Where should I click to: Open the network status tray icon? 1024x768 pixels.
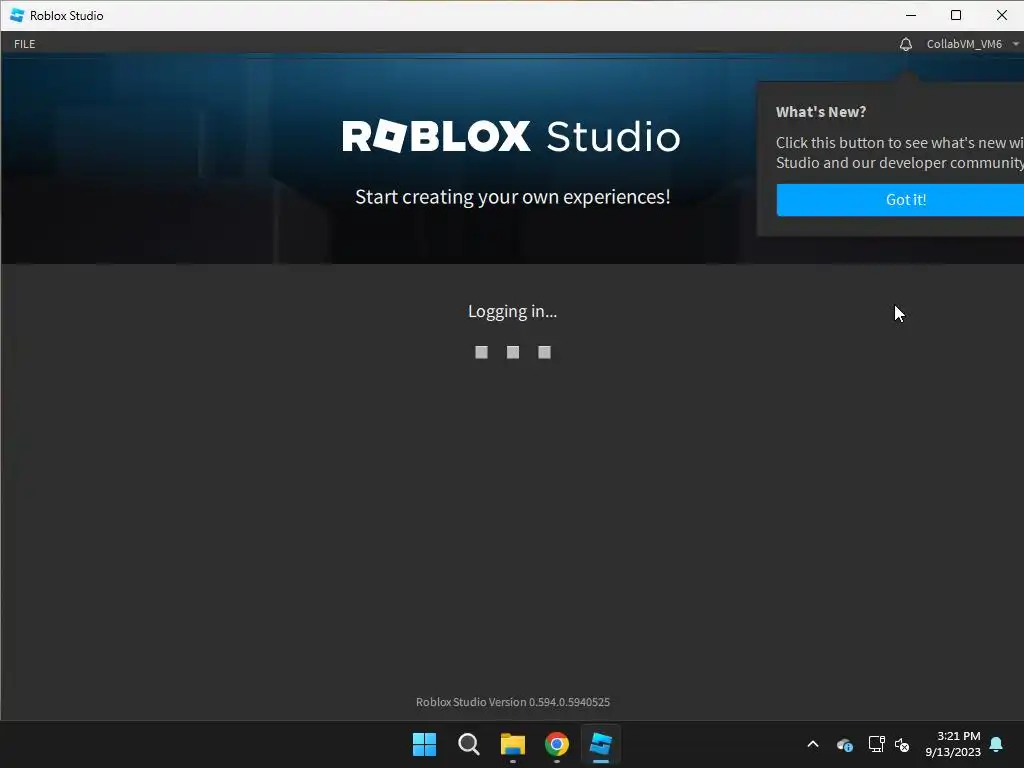[x=876, y=744]
